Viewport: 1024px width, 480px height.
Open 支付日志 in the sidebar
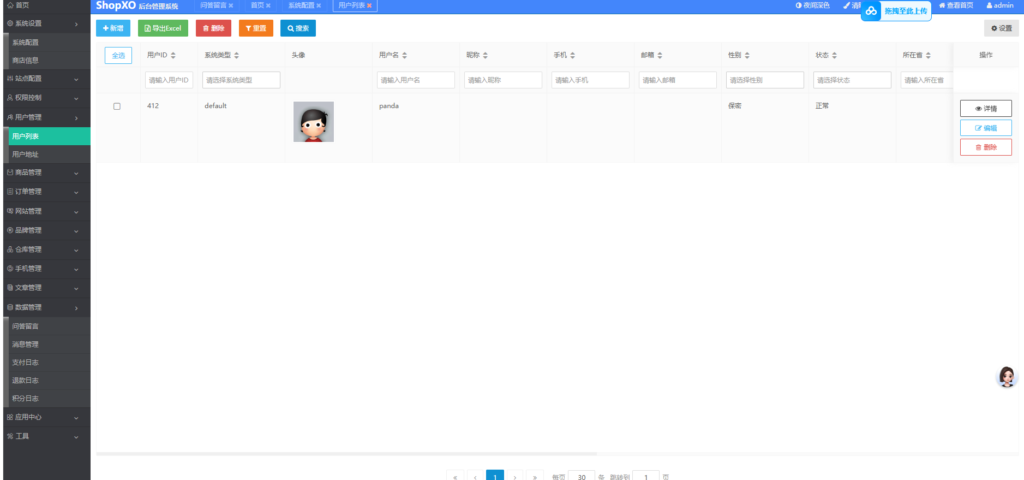tap(50, 362)
